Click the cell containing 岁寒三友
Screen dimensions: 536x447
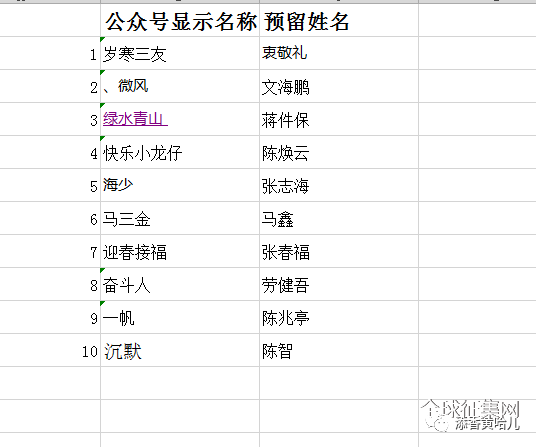(x=180, y=53)
